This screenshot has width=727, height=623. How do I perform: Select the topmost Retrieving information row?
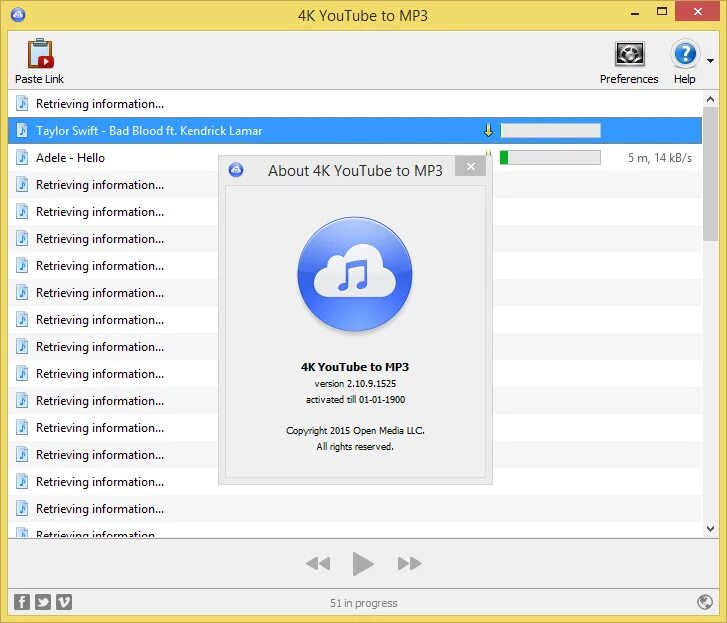pyautogui.click(x=355, y=104)
